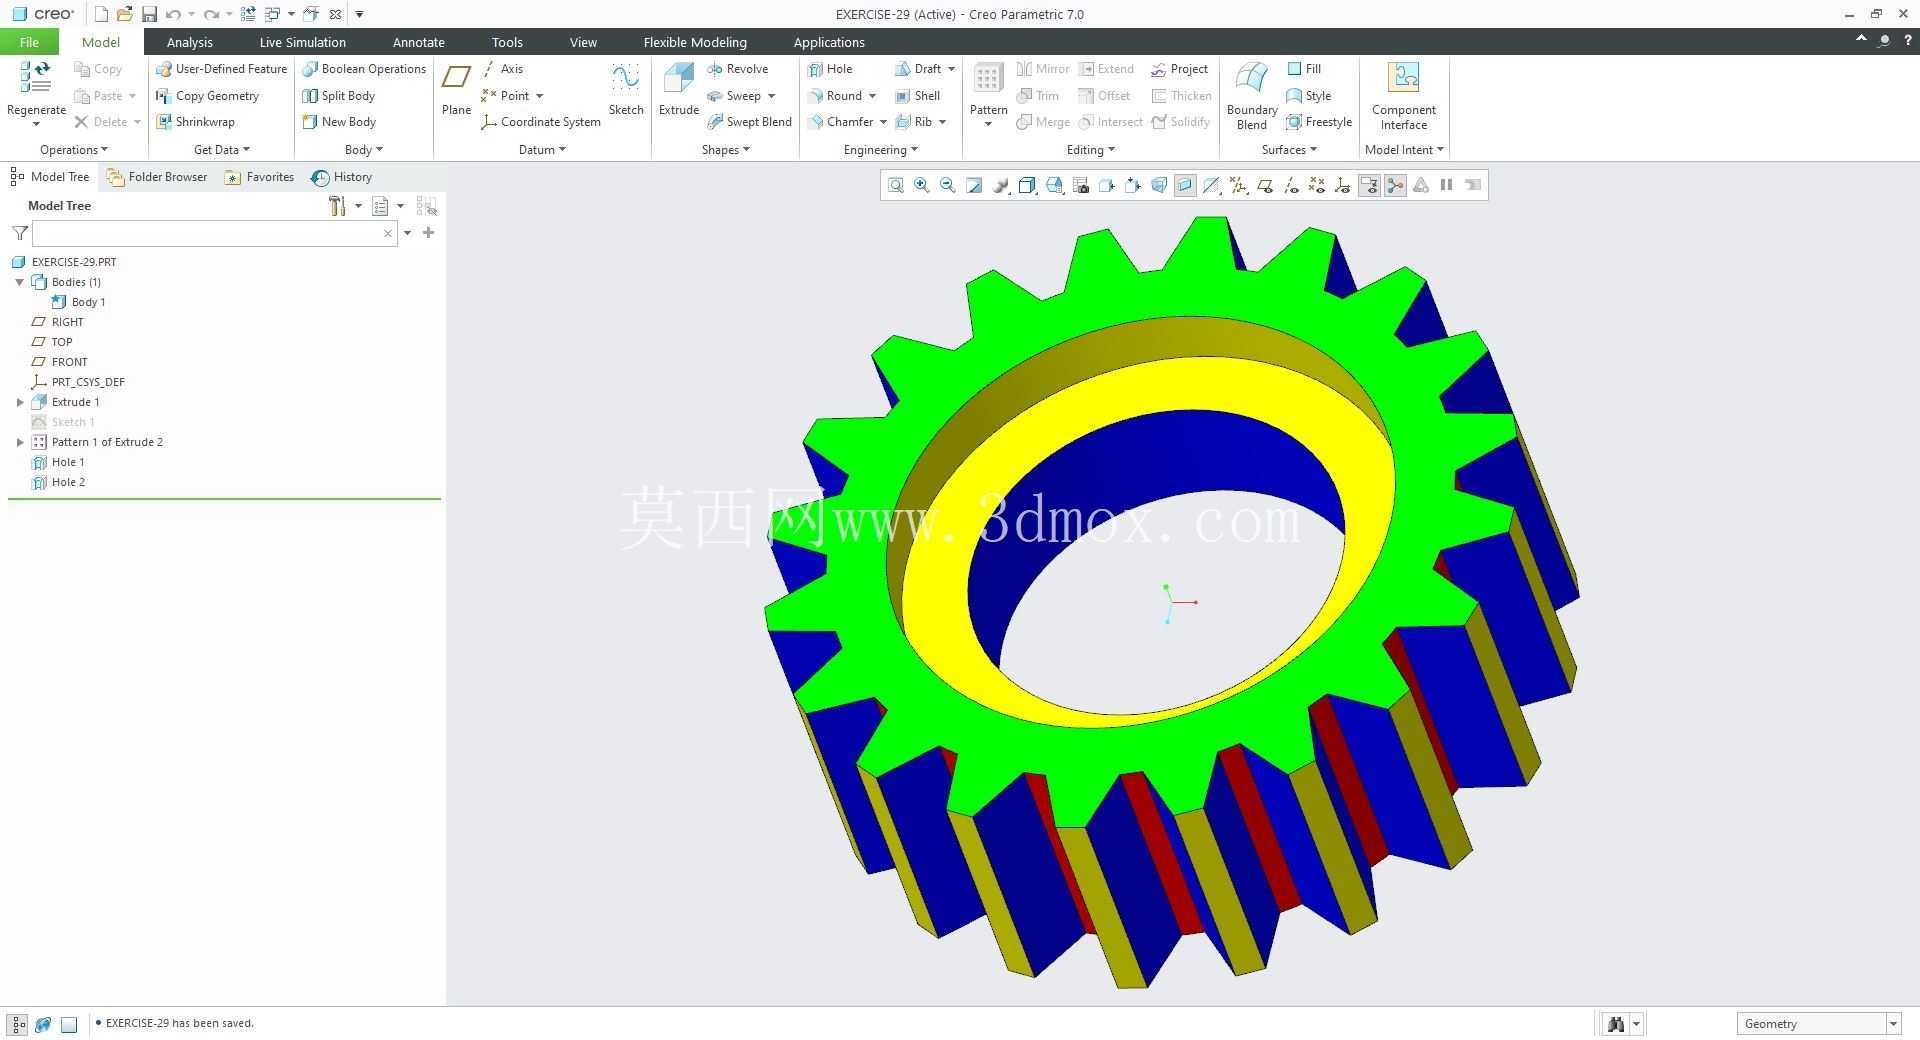1920x1040 pixels.
Task: Save the model with the floppy icon
Action: 149,14
